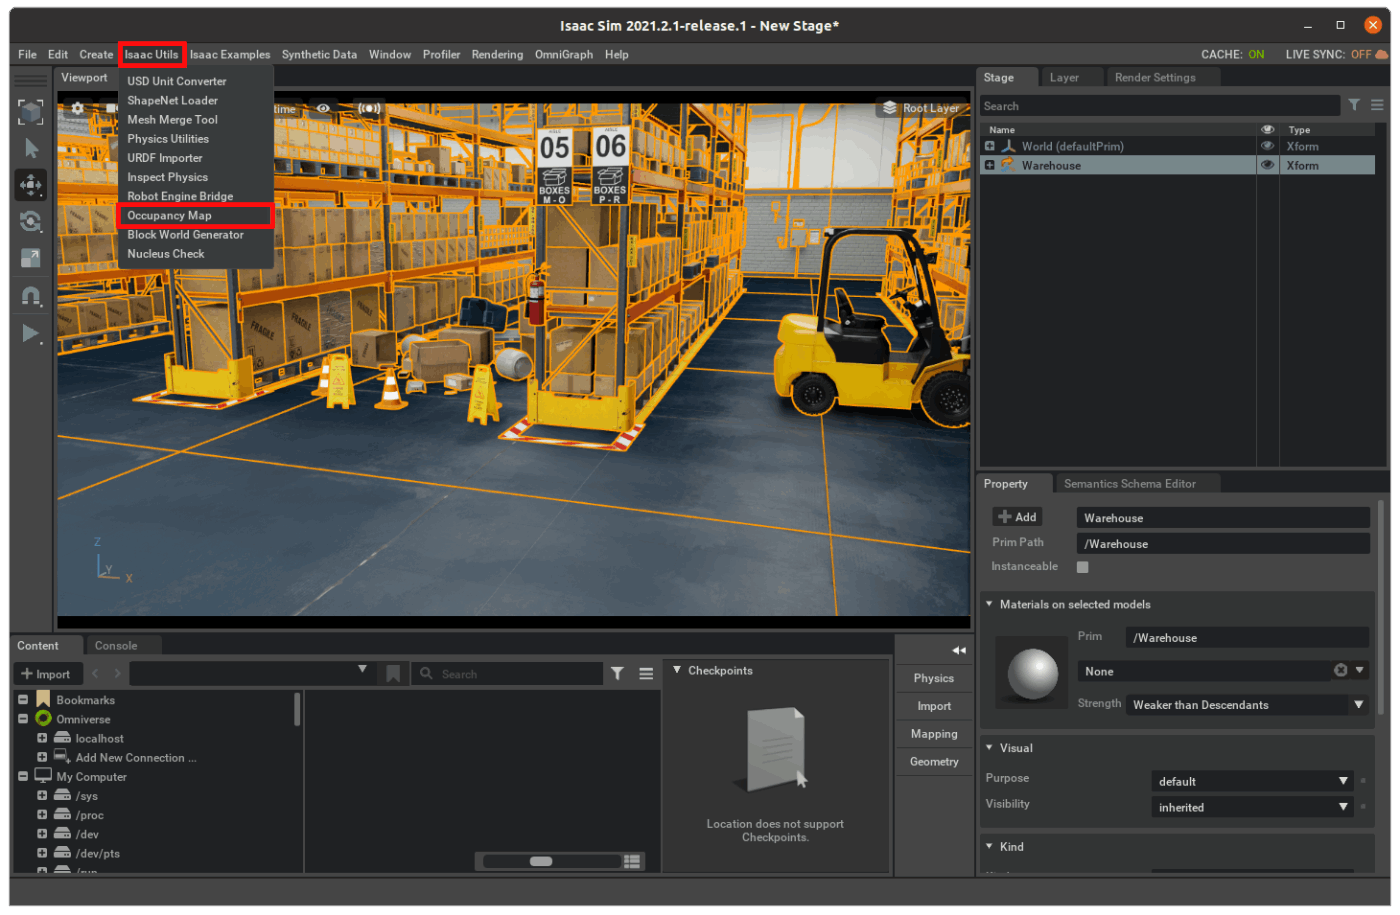Click the World prim axis icon
Viewport: 1400px width, 915px height.
coord(1008,146)
